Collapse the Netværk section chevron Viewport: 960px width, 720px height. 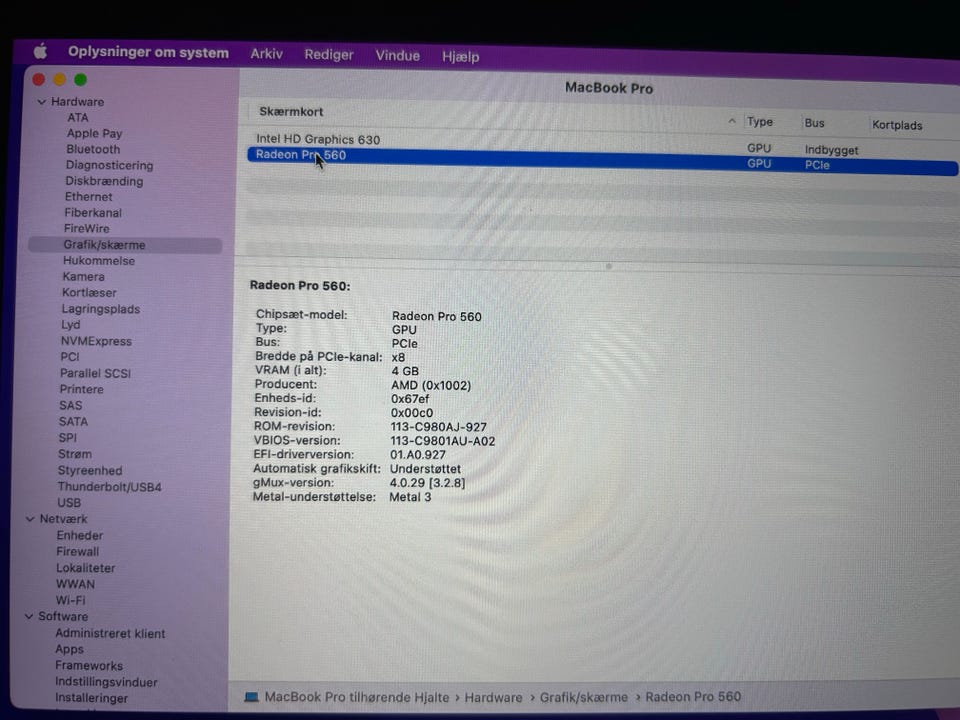click(x=30, y=519)
